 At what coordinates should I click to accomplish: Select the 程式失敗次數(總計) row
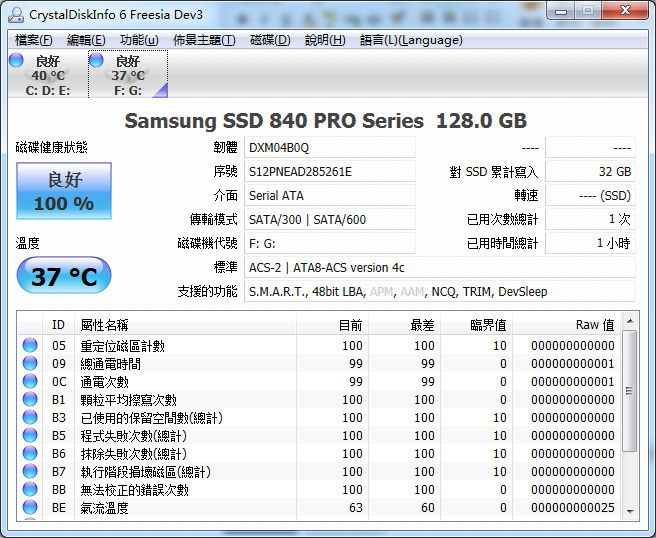(319, 436)
